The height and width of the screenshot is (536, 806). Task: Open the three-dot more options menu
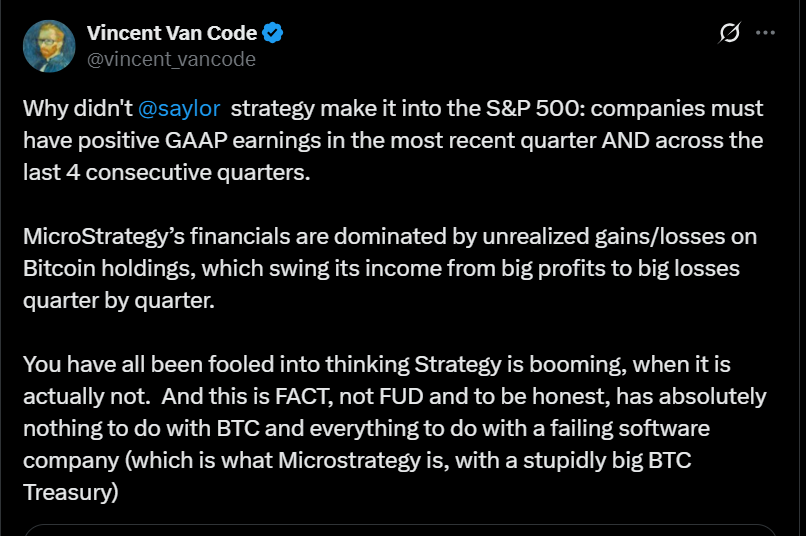tap(765, 33)
